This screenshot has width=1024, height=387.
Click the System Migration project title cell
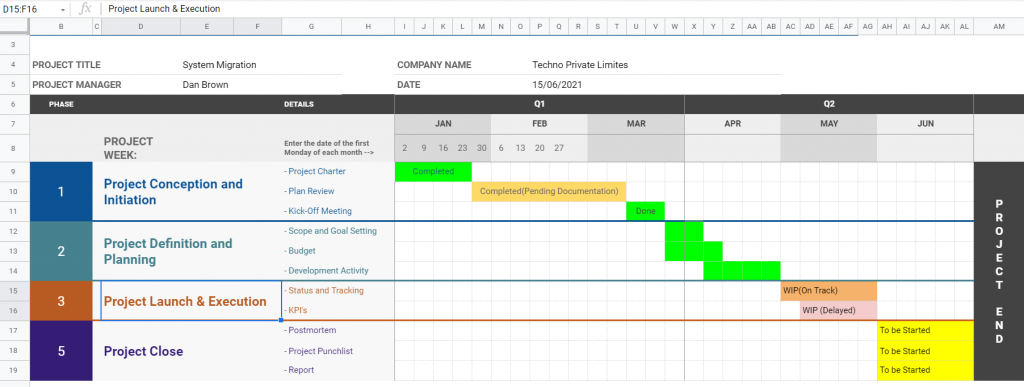[219, 65]
